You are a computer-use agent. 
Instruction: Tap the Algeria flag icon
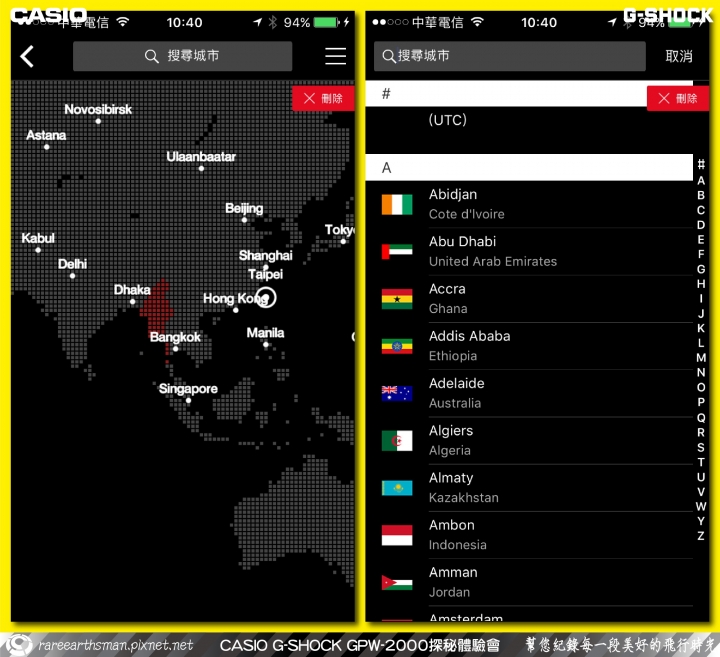397,441
